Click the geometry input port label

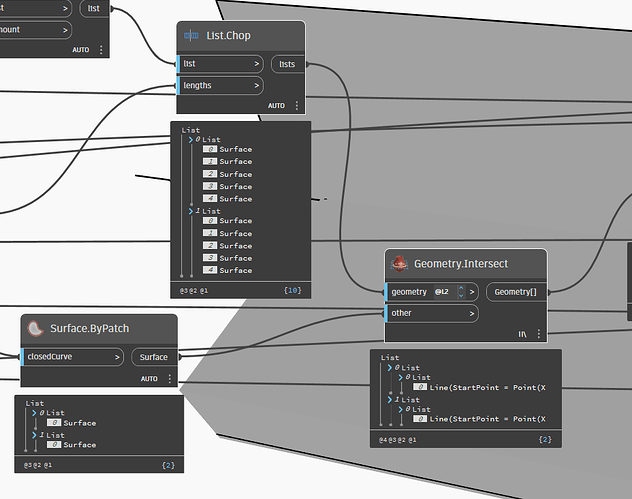point(409,292)
